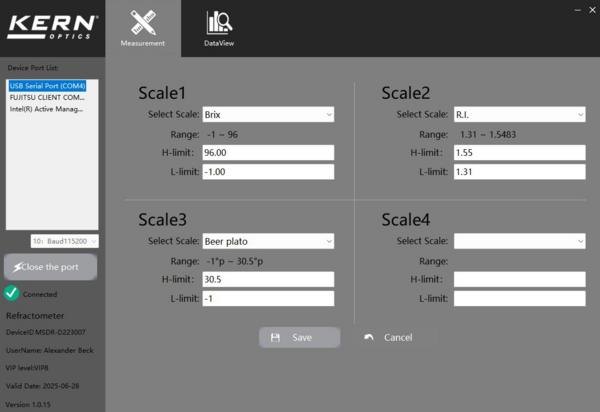
Task: Click the Save button
Action: tap(300, 337)
